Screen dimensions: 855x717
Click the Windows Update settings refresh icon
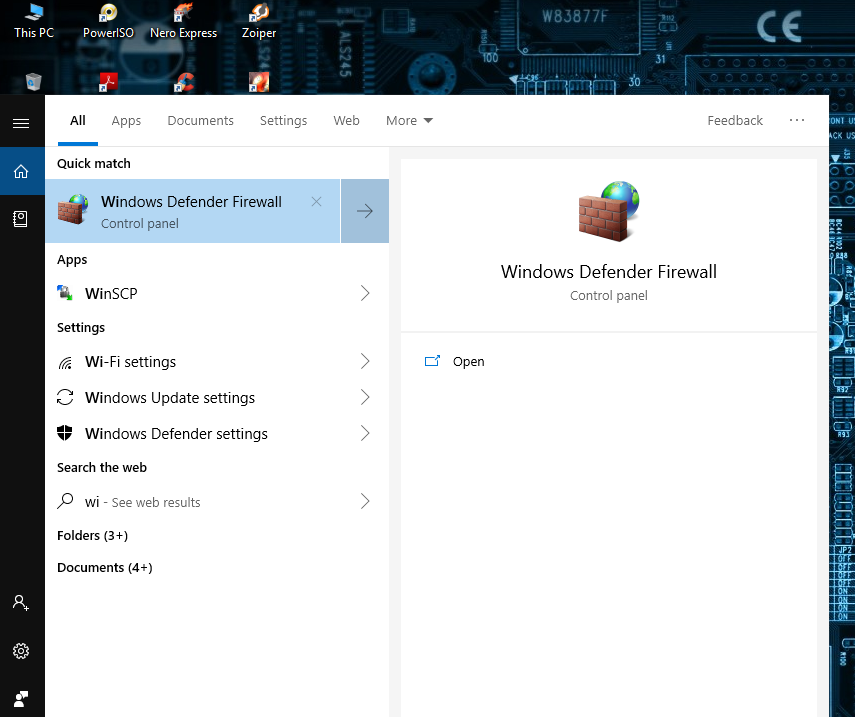click(x=66, y=397)
